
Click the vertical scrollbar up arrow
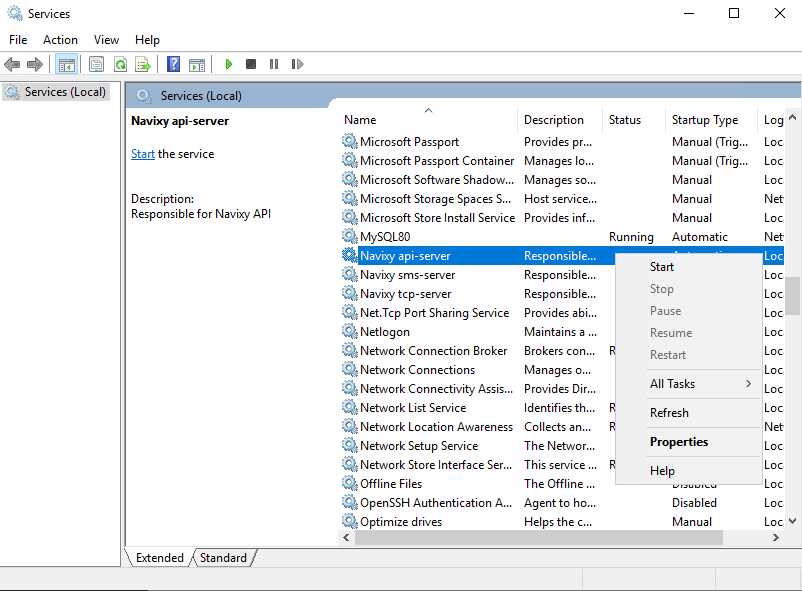tap(792, 117)
